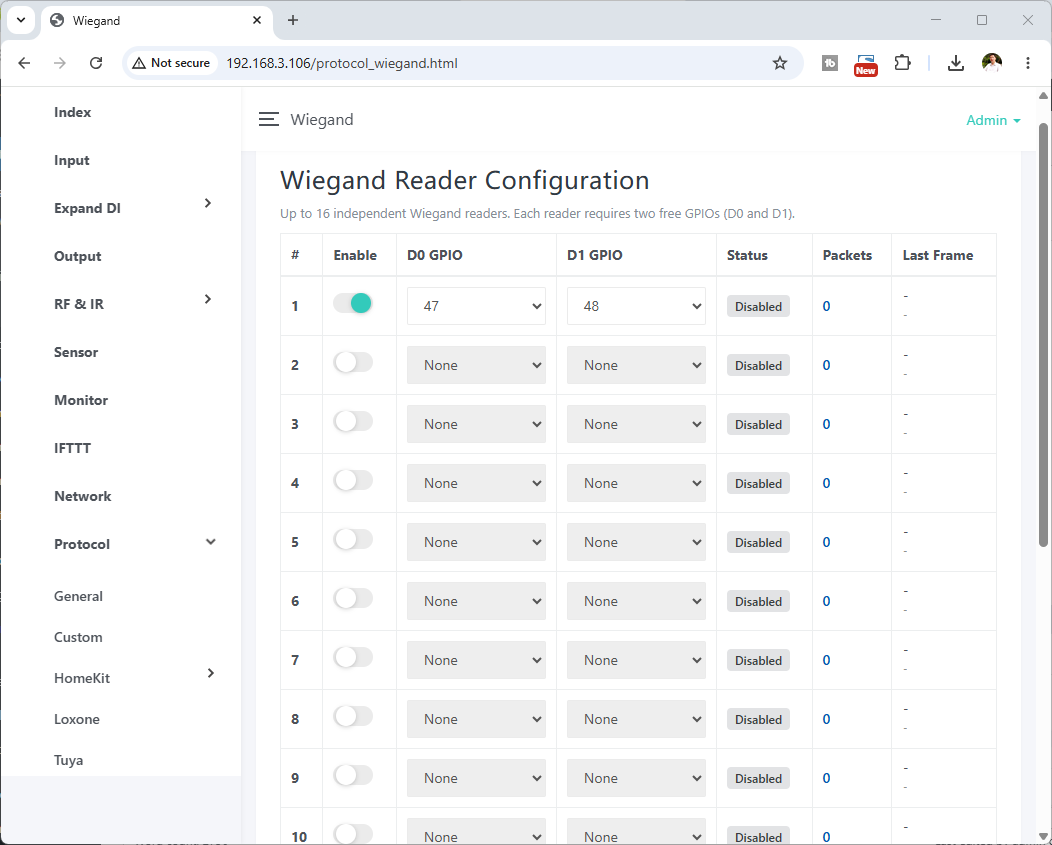The width and height of the screenshot is (1052, 845).
Task: Open the Admin dropdown menu
Action: coord(993,120)
